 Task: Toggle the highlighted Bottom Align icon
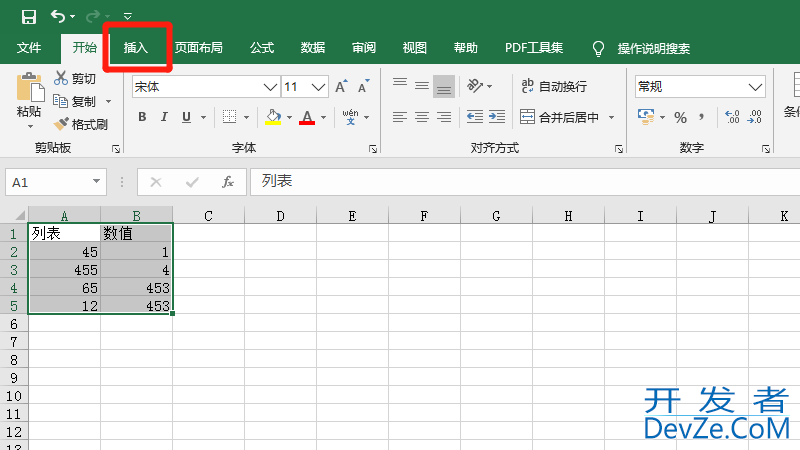pos(444,86)
